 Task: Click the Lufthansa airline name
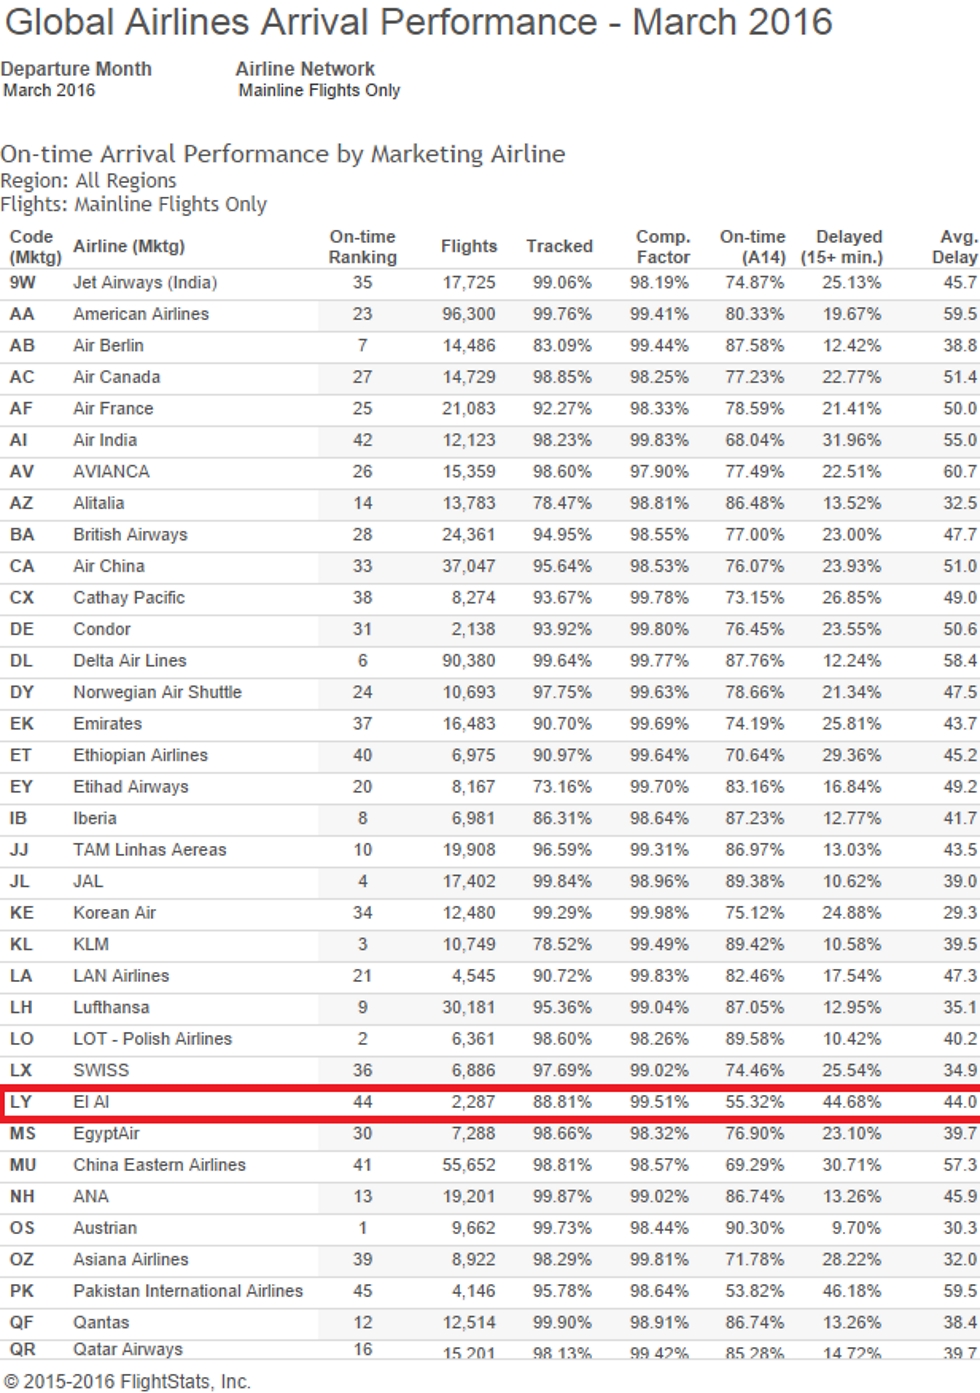(111, 1007)
